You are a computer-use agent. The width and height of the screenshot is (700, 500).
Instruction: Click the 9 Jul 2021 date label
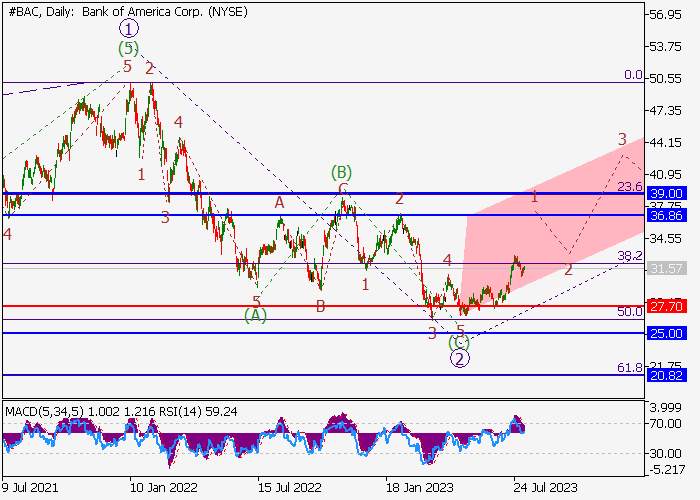29,487
